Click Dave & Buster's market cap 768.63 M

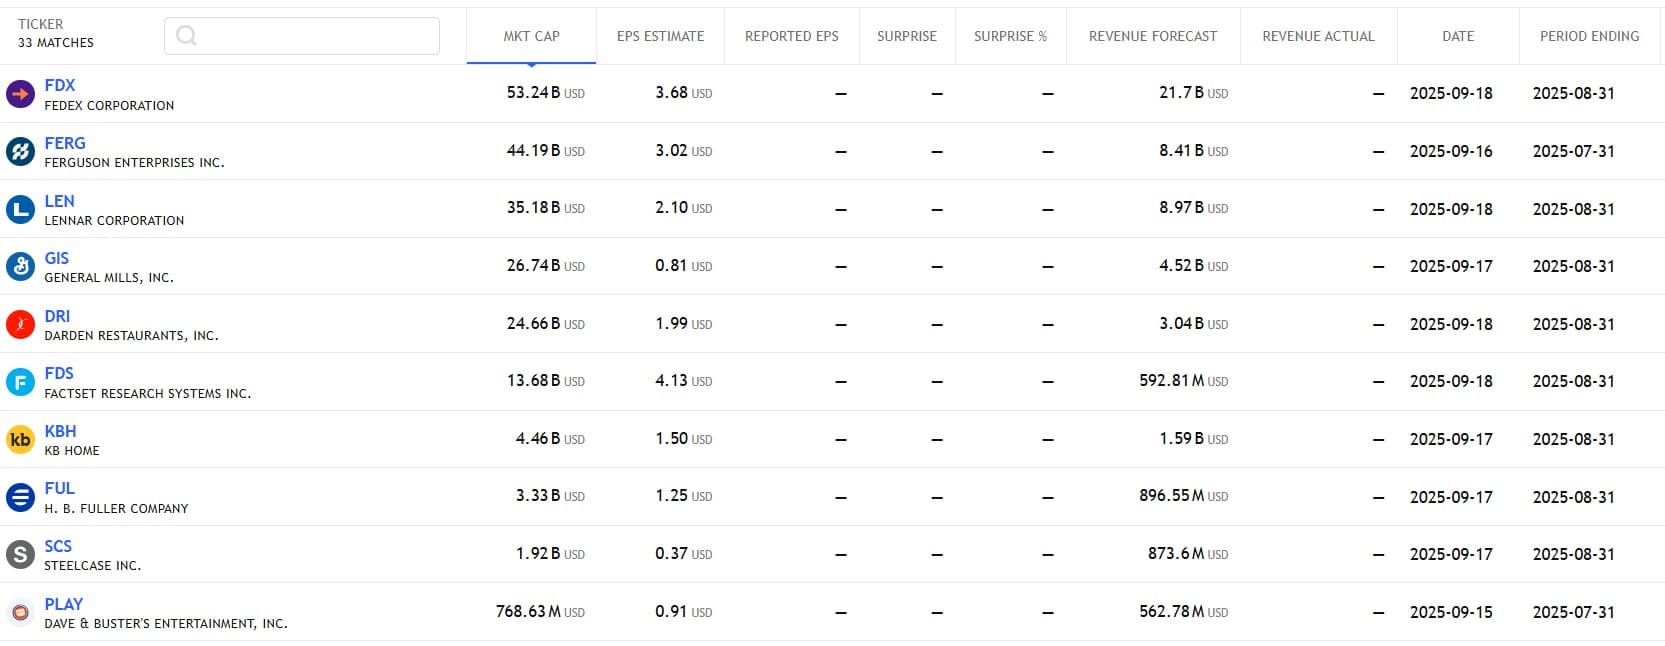click(540, 612)
